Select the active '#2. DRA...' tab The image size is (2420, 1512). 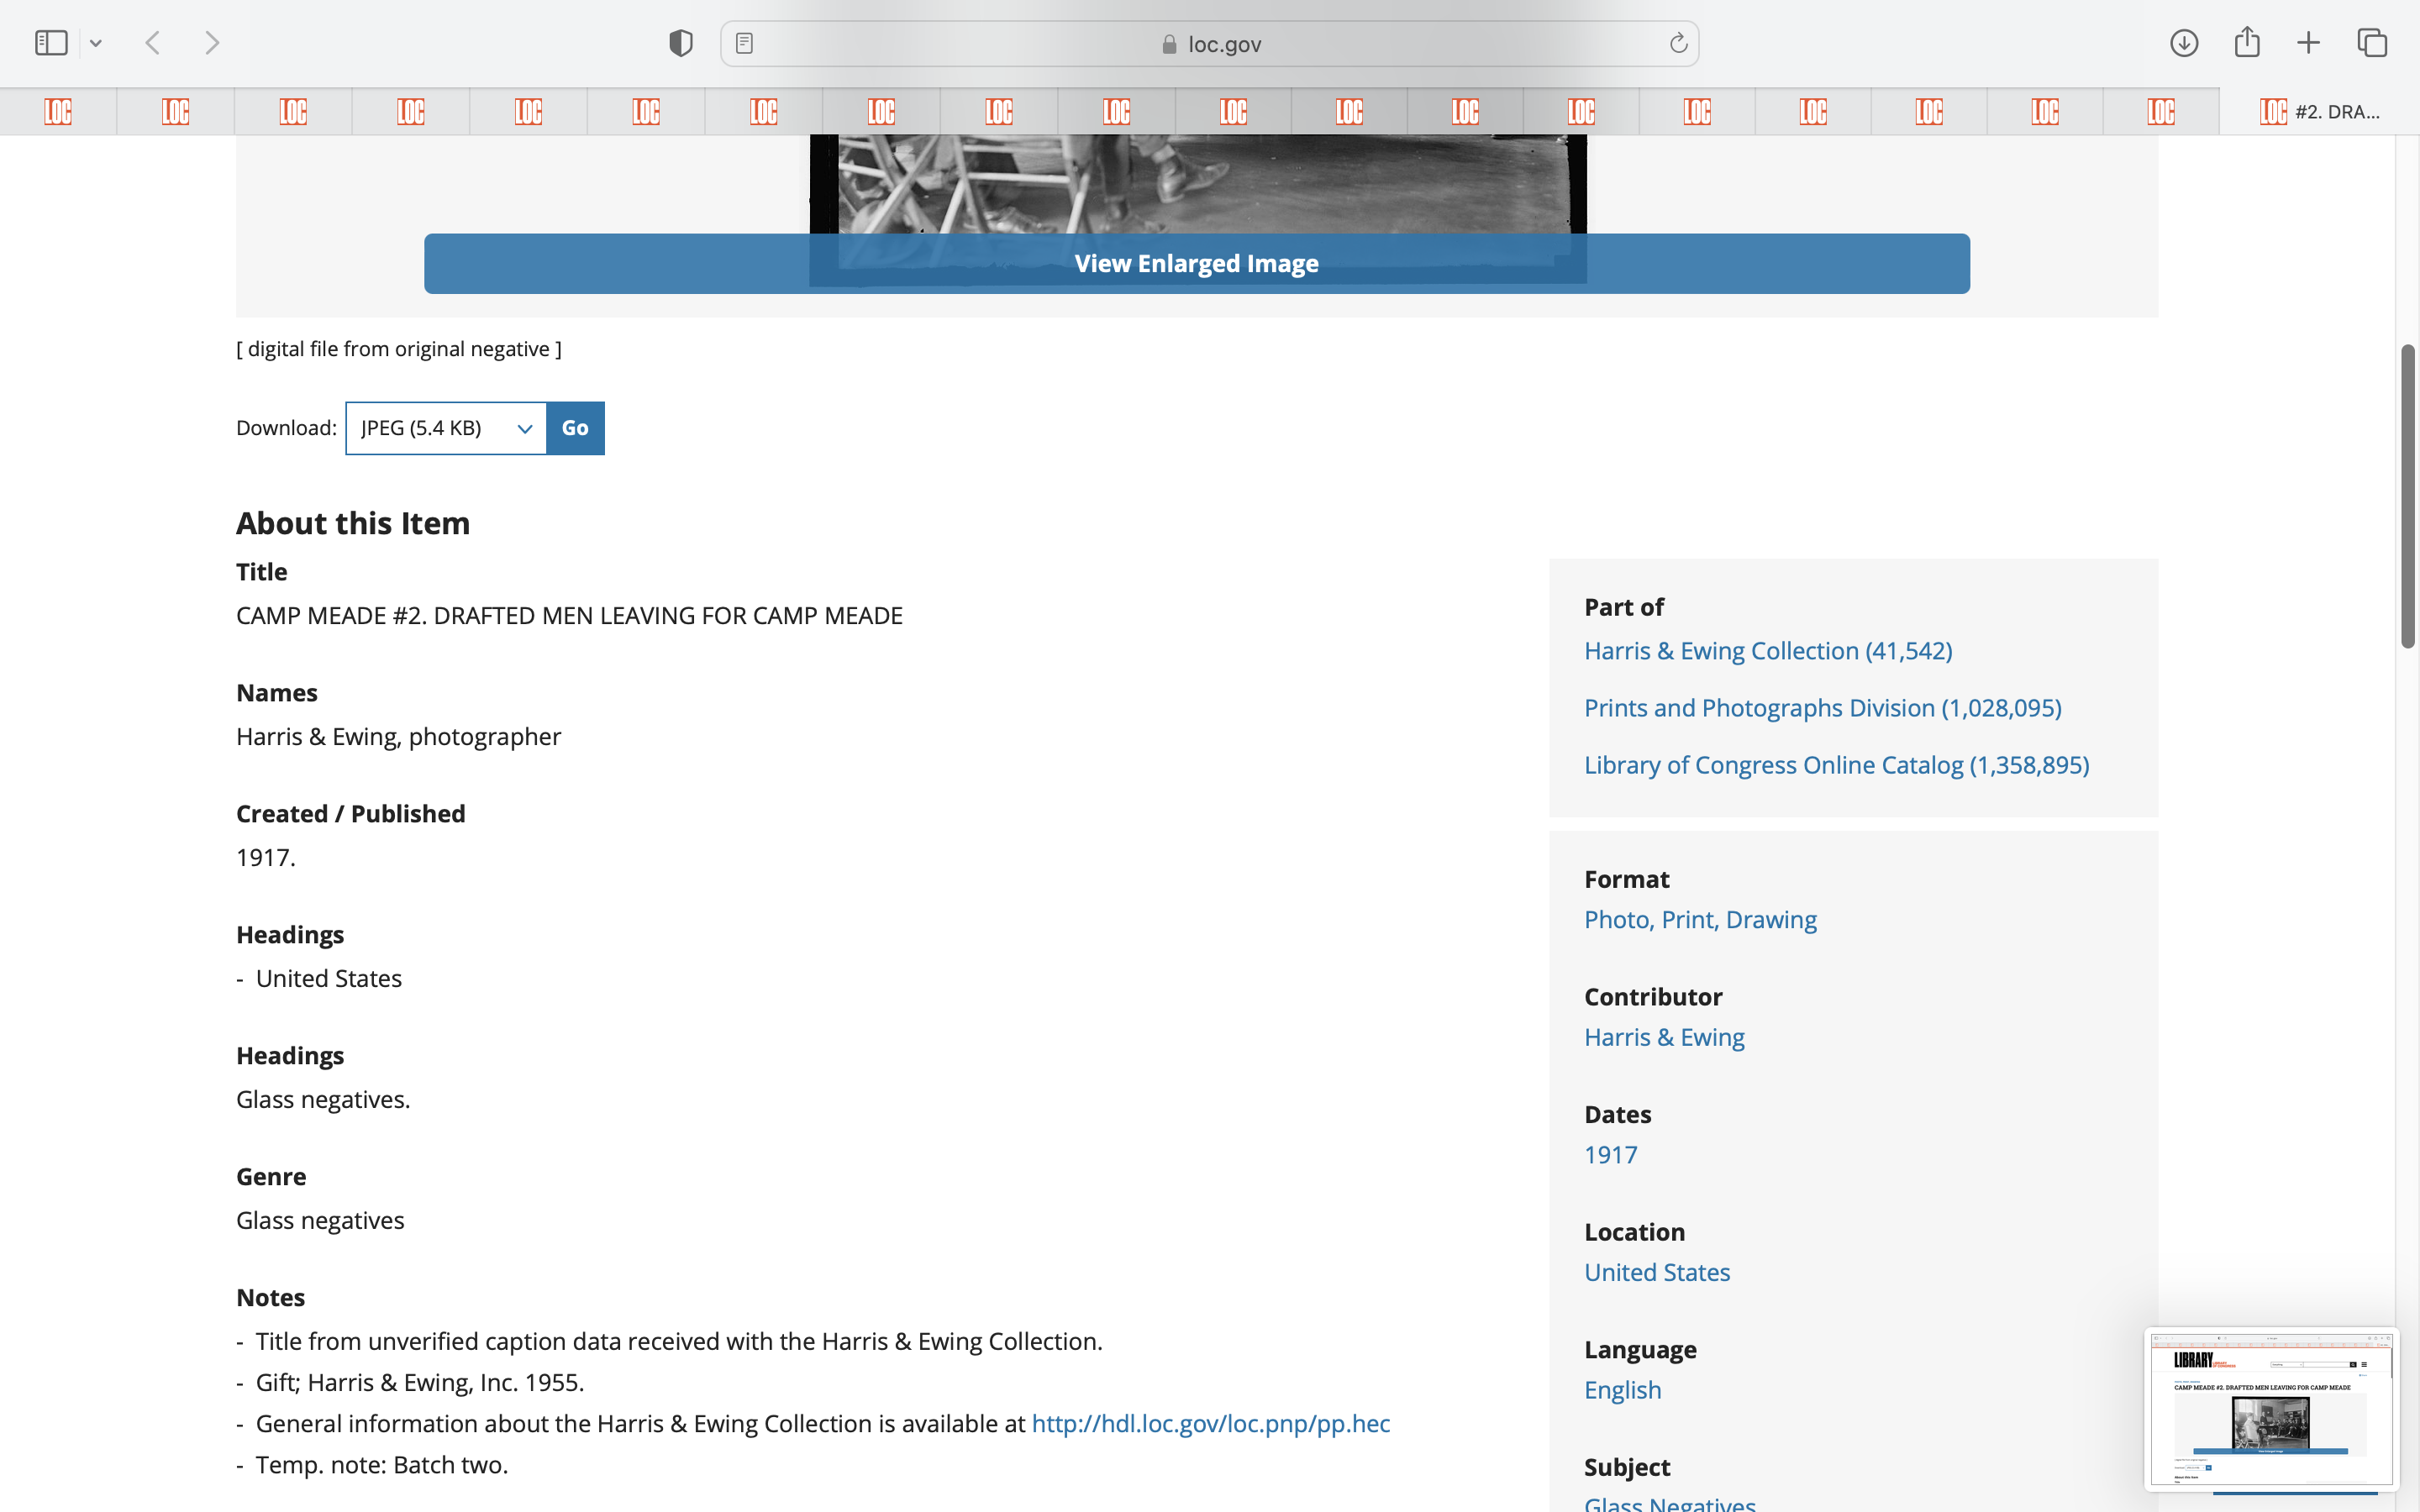[2320, 111]
